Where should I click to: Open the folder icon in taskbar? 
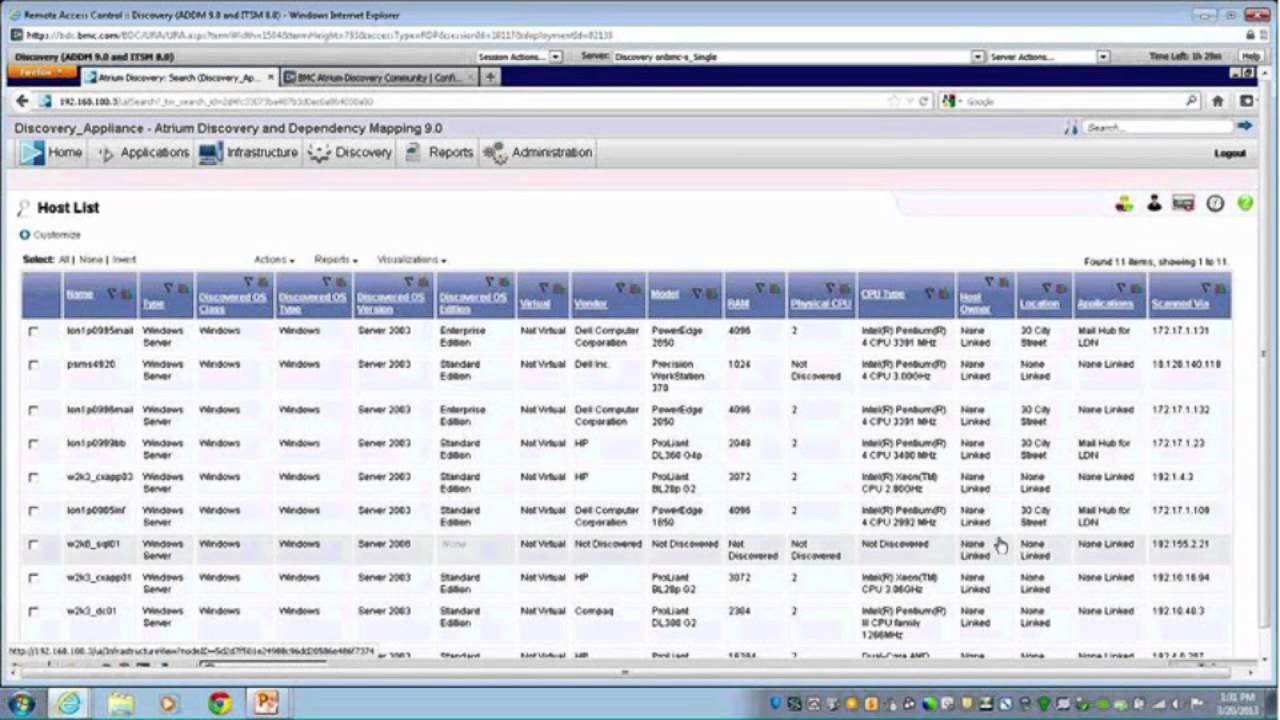[x=120, y=703]
